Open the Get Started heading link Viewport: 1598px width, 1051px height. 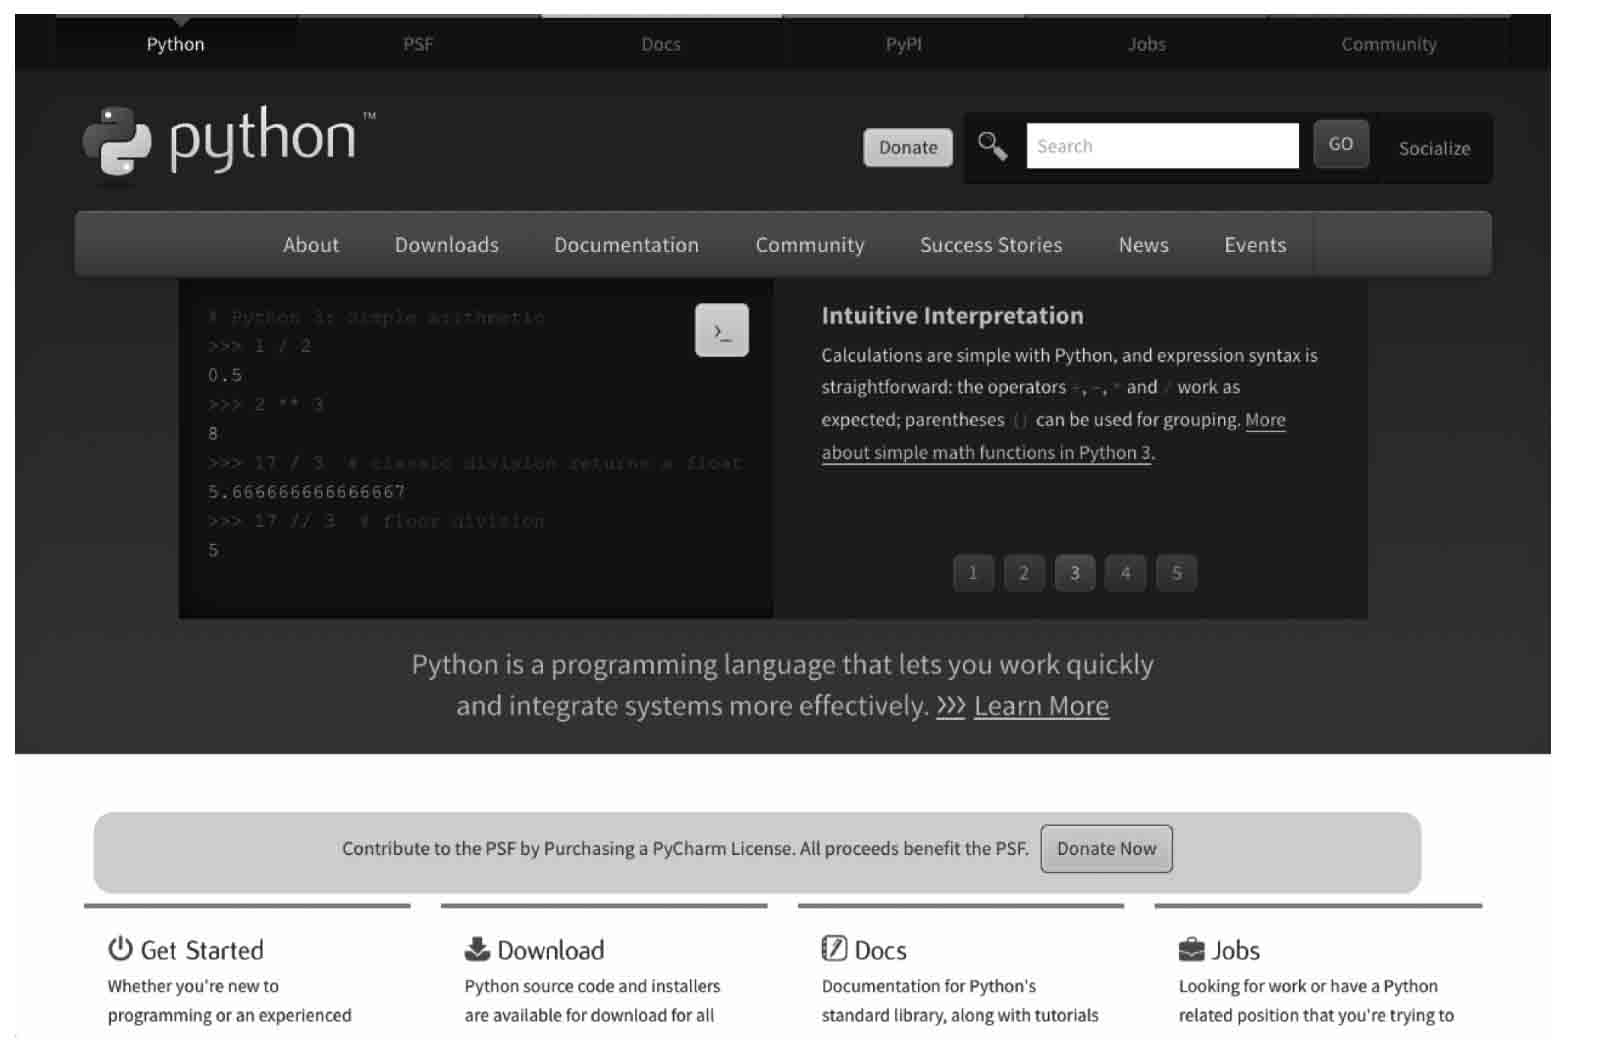coord(202,950)
